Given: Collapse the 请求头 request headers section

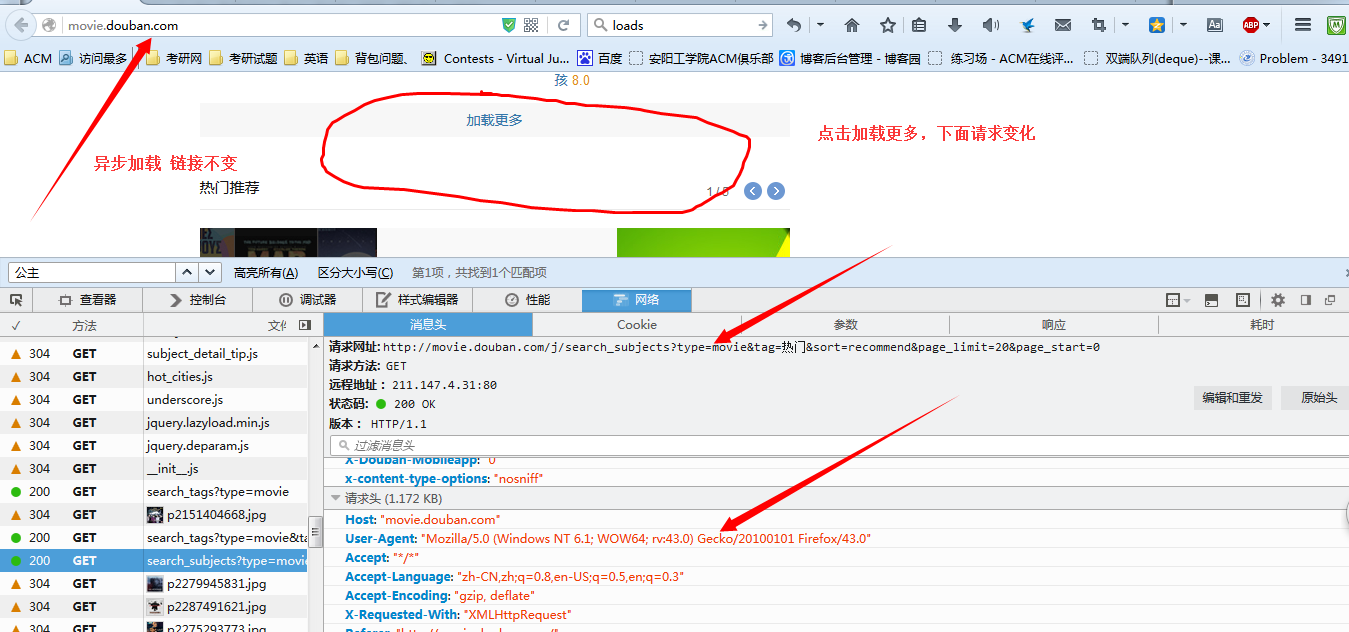Looking at the screenshot, I should coord(336,498).
